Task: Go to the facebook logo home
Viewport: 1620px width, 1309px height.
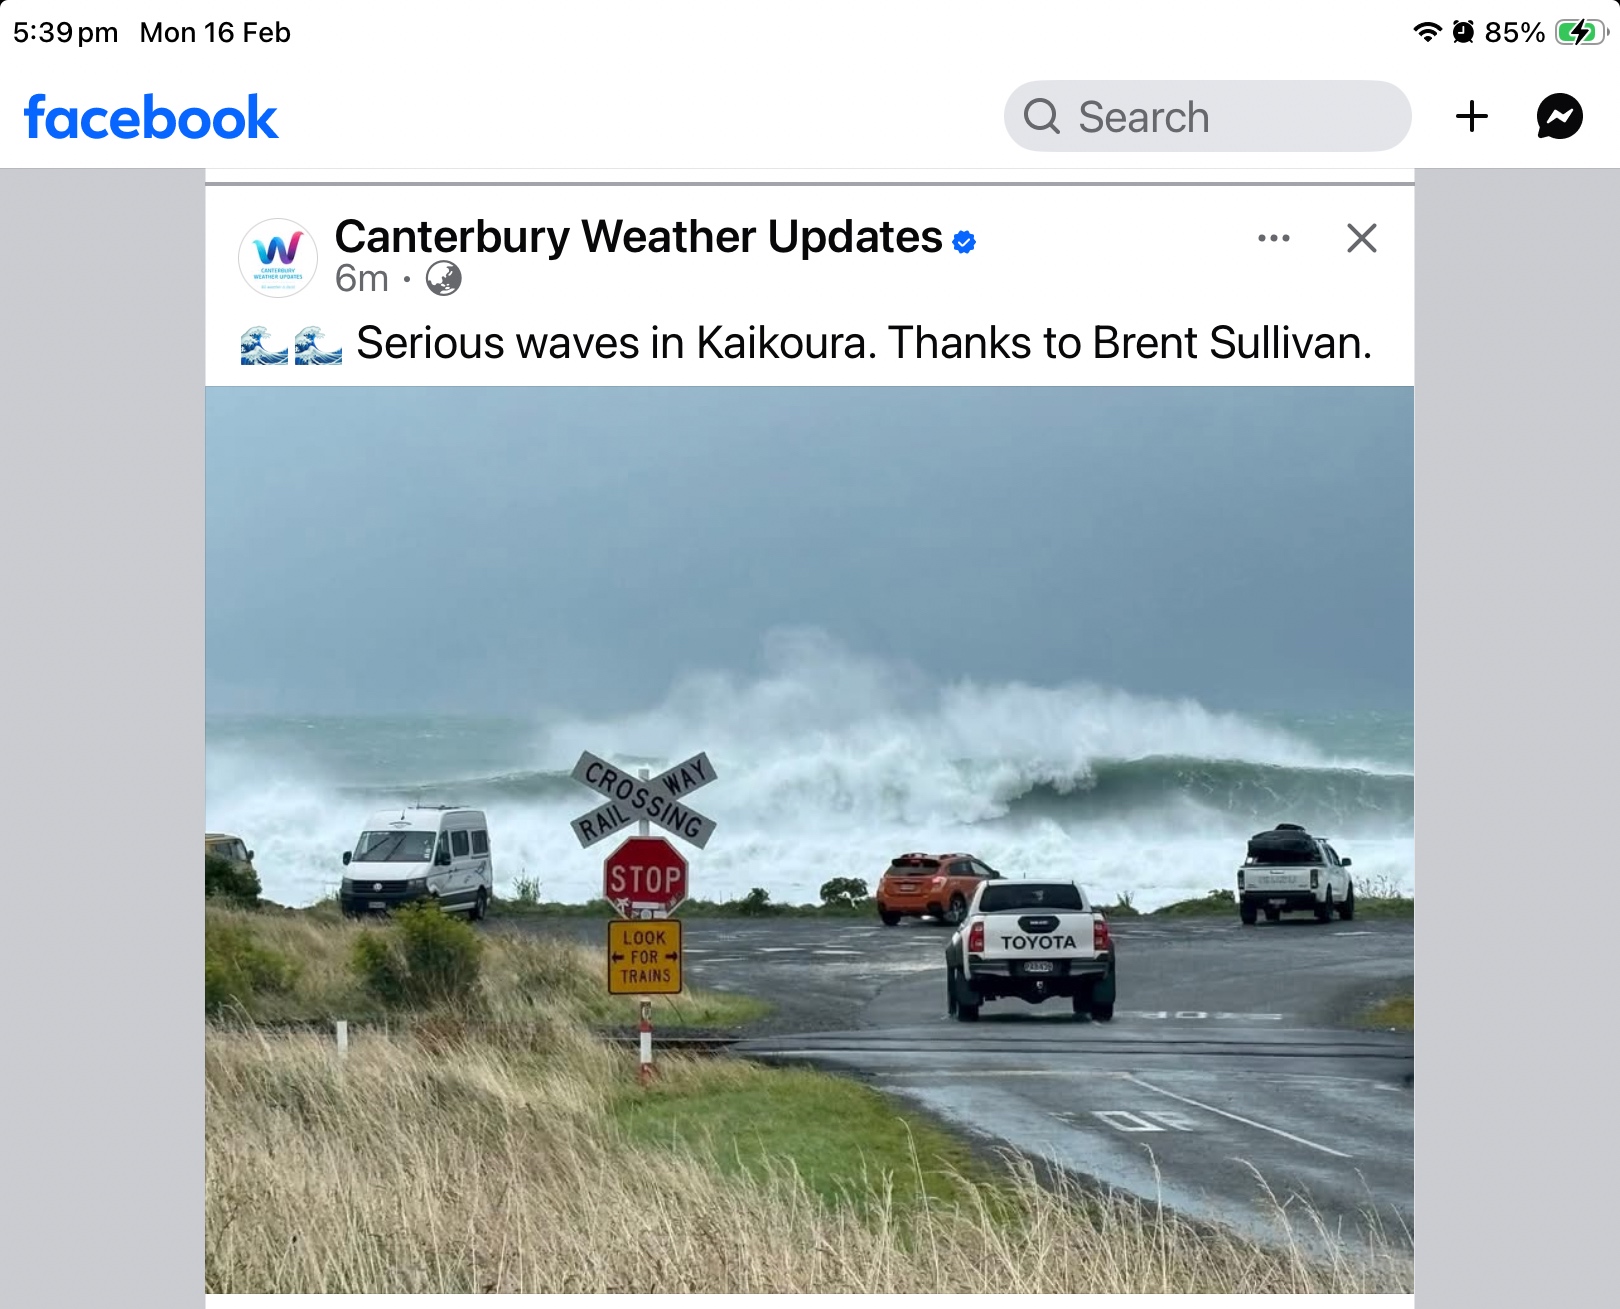Action: 150,117
